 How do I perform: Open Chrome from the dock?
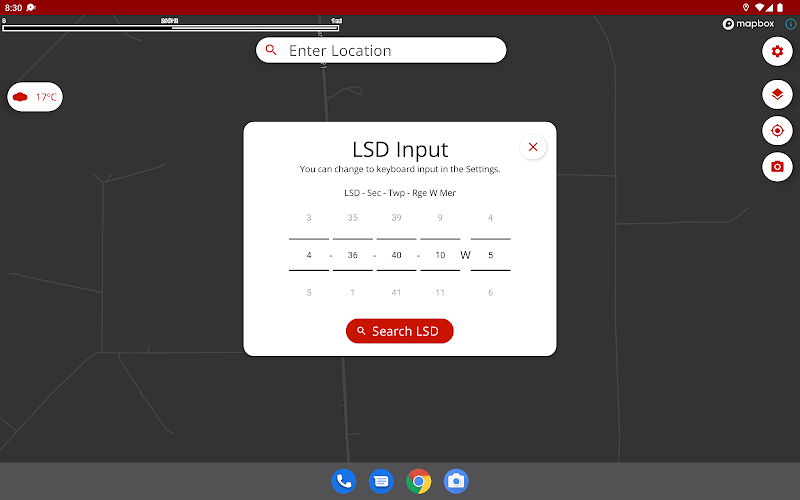418,481
